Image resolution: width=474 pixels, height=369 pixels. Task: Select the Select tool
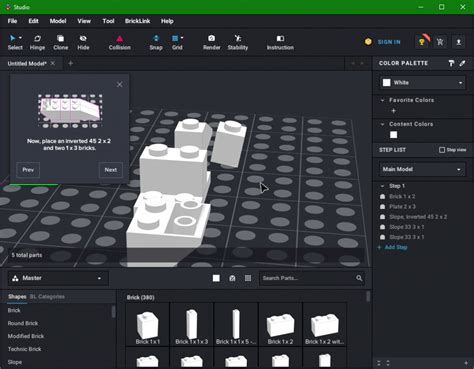tap(15, 42)
